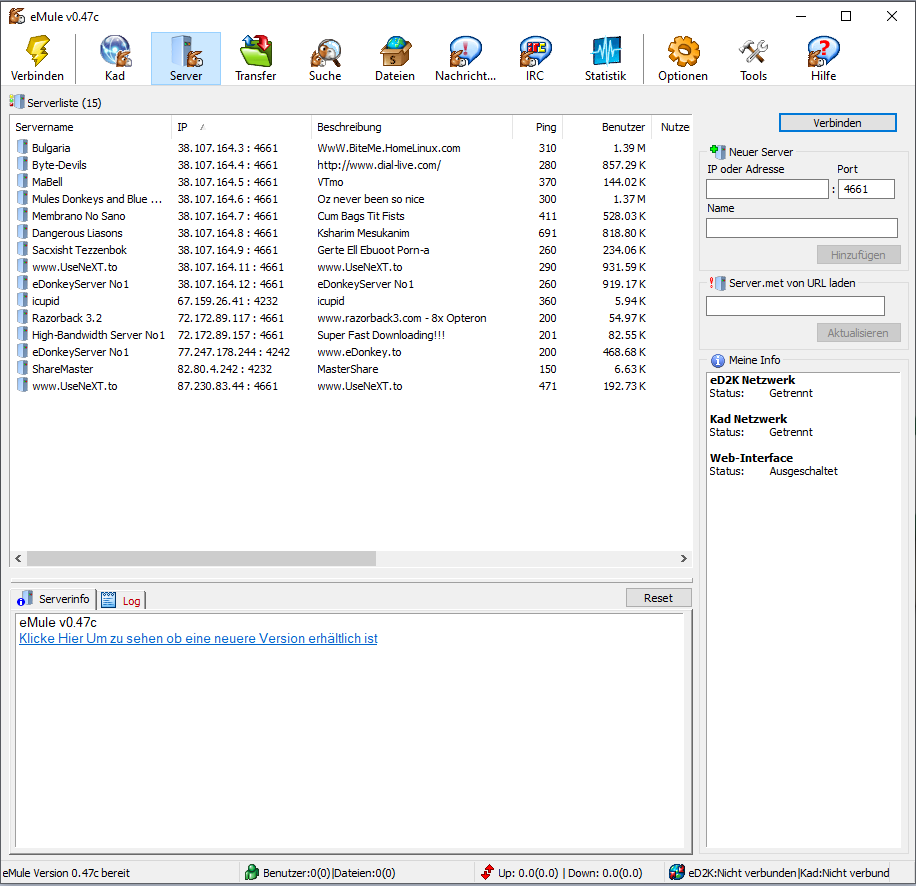Click the IP oder Adresse input field
The image size is (916, 886).
tap(767, 189)
